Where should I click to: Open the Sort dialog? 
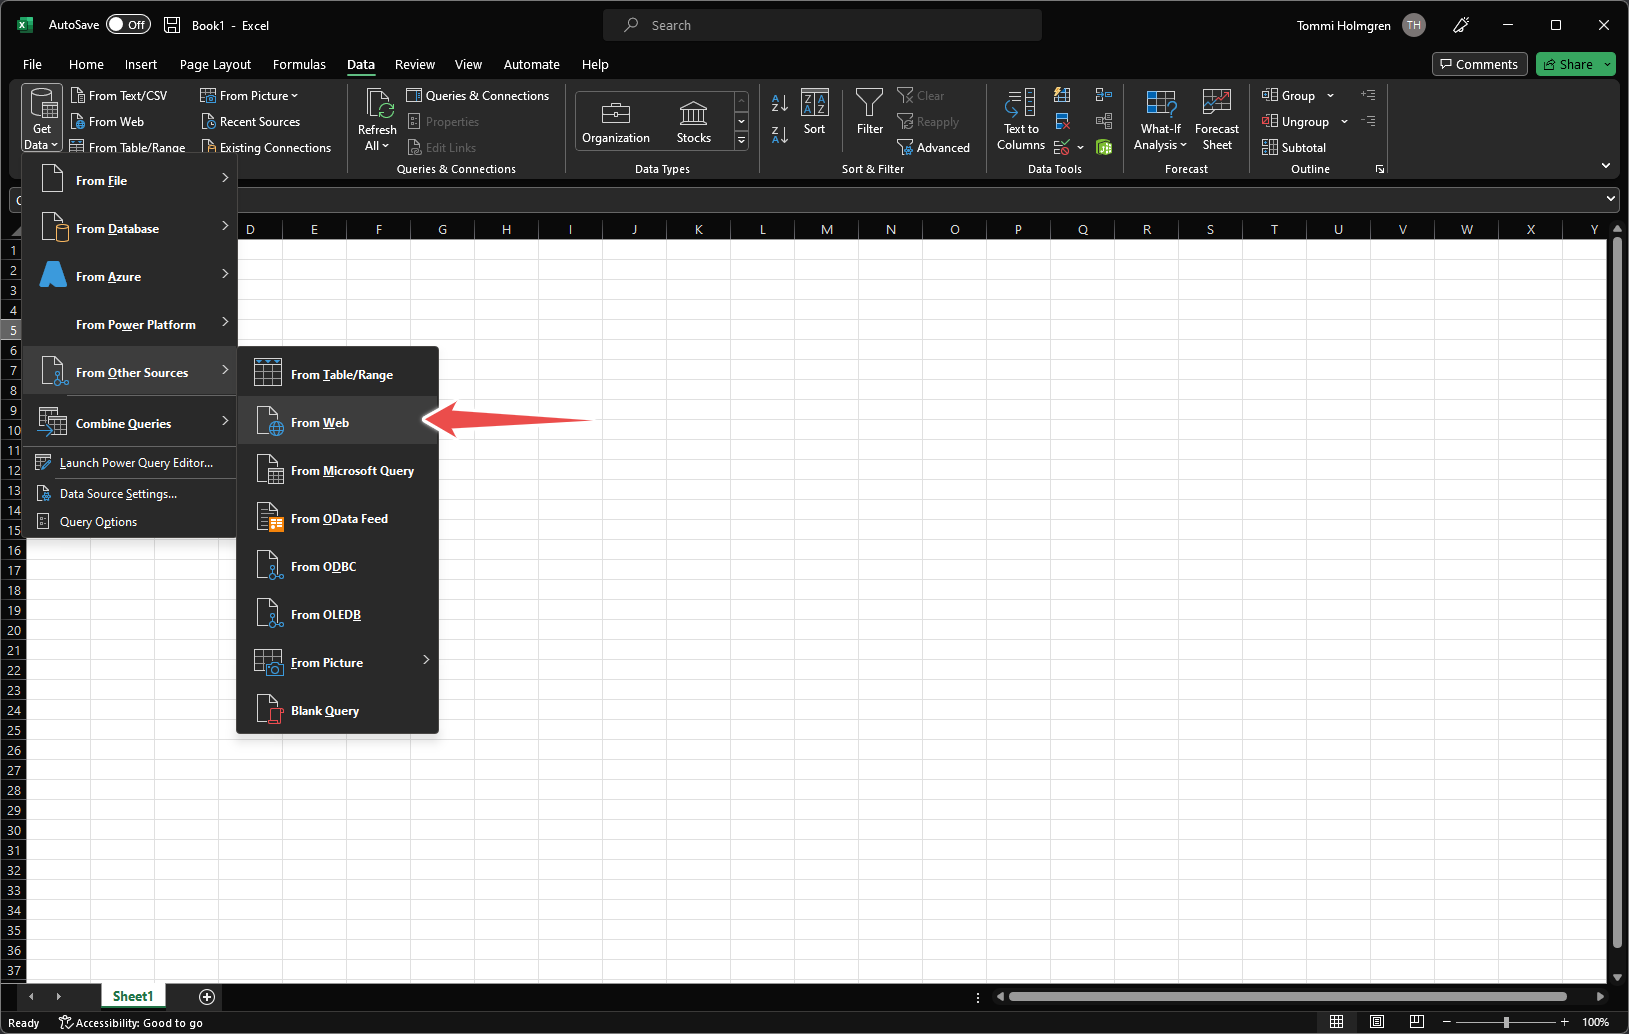coord(815,112)
